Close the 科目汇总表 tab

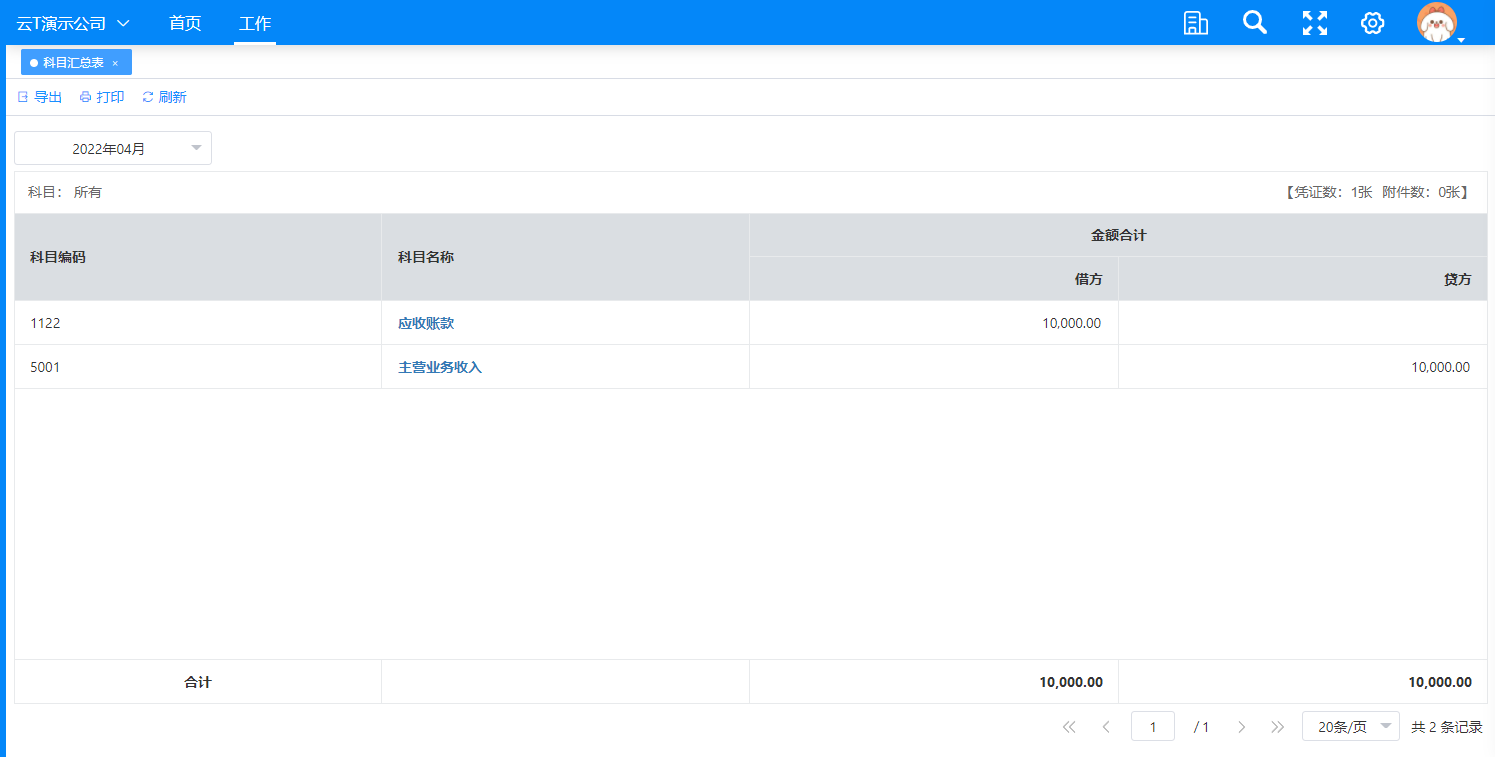coord(115,63)
